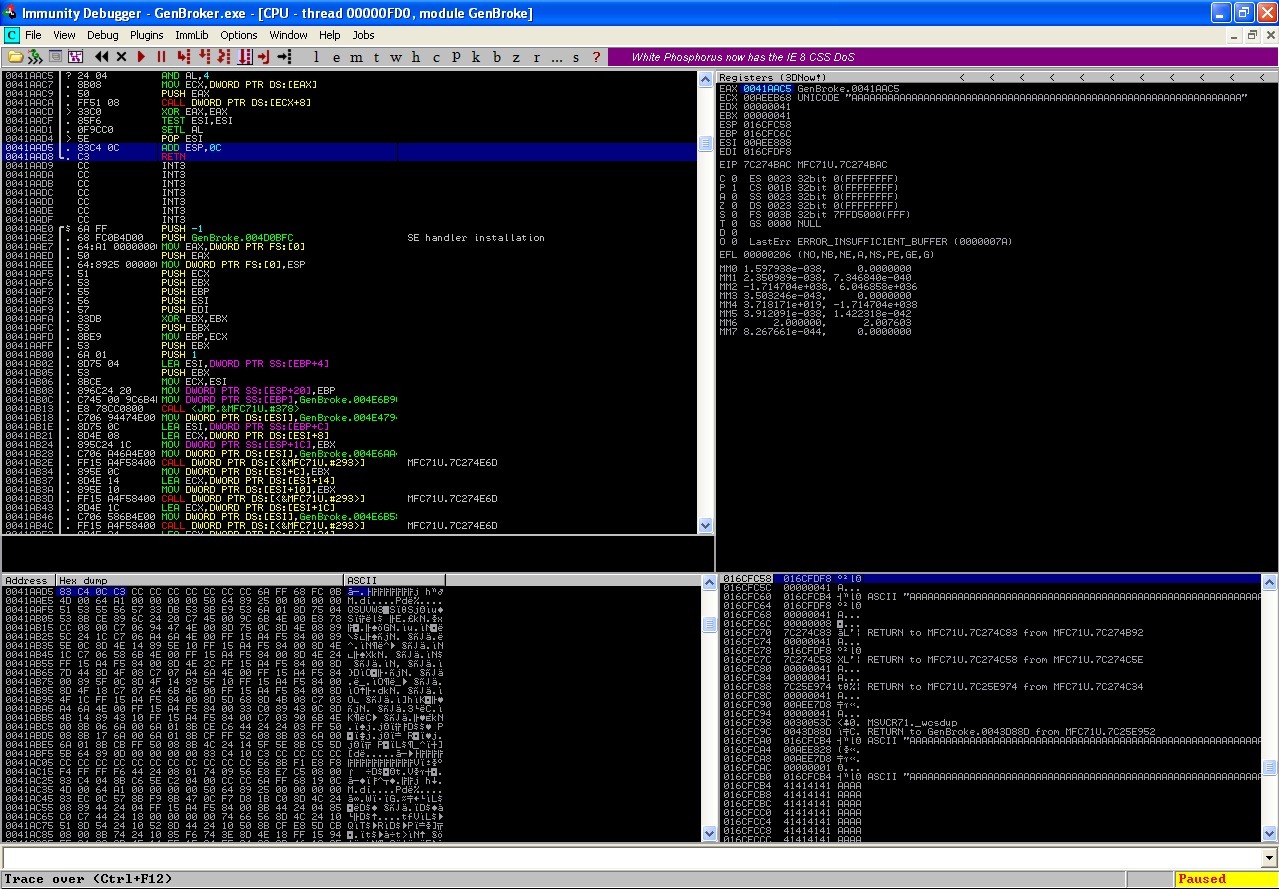The height and width of the screenshot is (889, 1279).
Task: Click the disassembly pane scroll-down arrow
Action: [706, 526]
